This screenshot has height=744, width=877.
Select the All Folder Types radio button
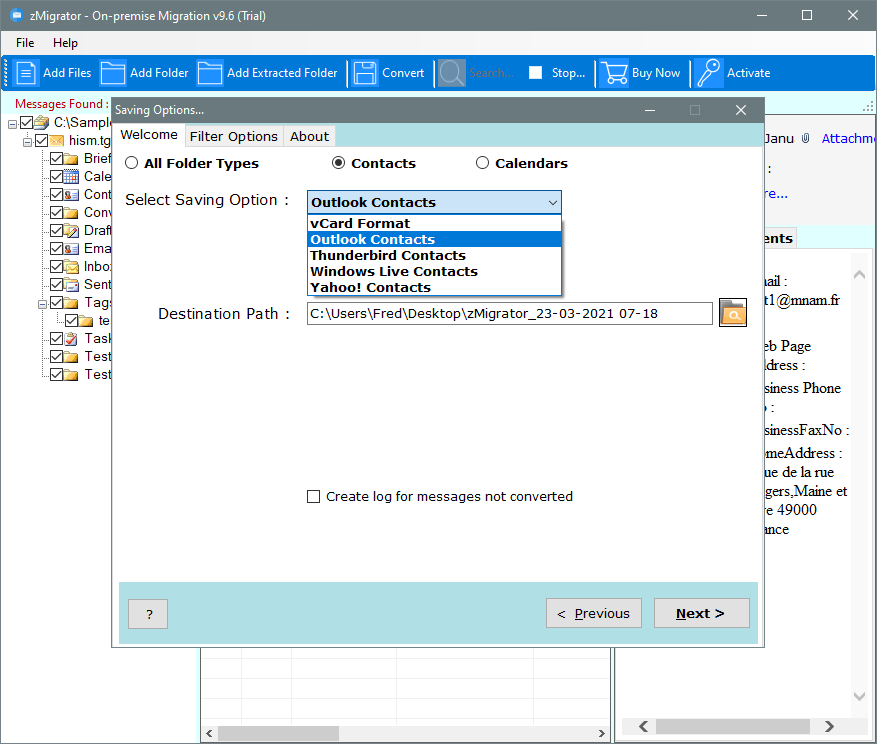[131, 163]
